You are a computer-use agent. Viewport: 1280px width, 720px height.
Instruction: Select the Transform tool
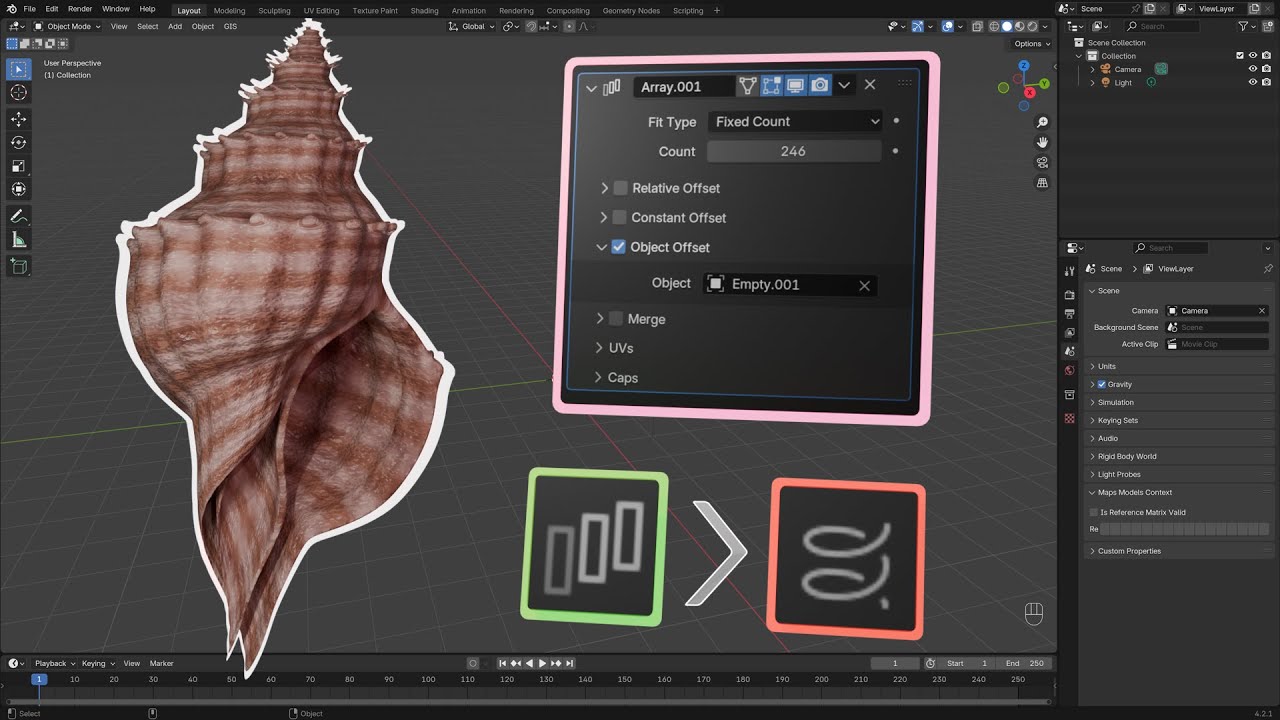(18, 189)
